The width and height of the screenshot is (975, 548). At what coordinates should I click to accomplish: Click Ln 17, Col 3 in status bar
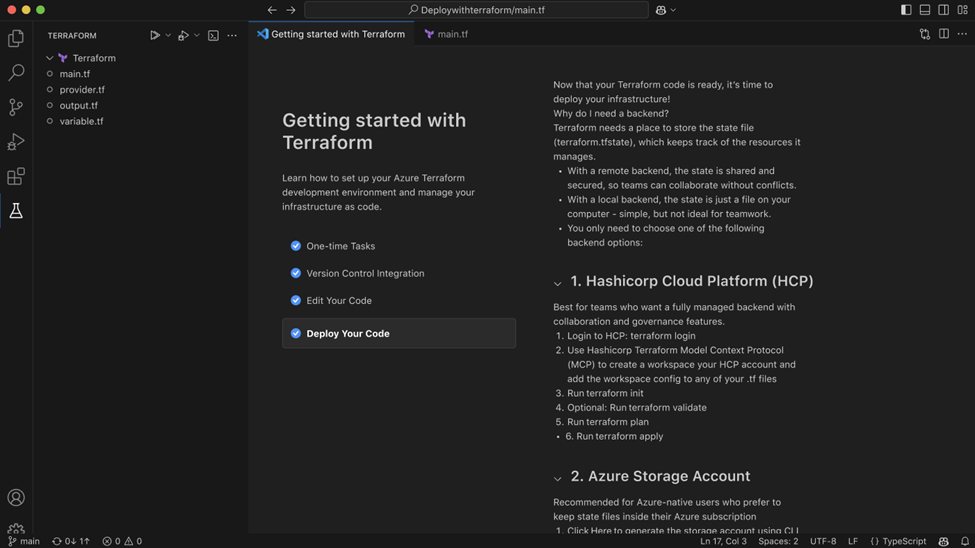pyautogui.click(x=723, y=541)
